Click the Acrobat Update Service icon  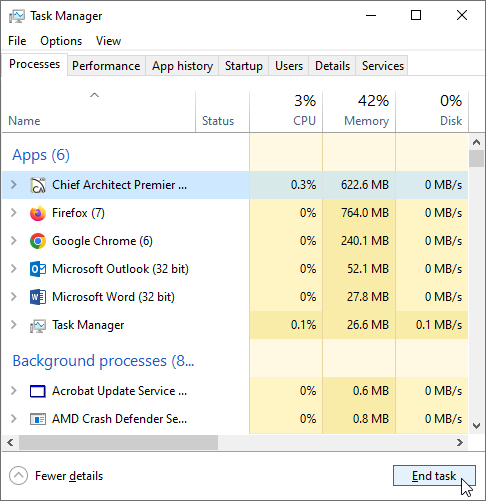point(38,391)
